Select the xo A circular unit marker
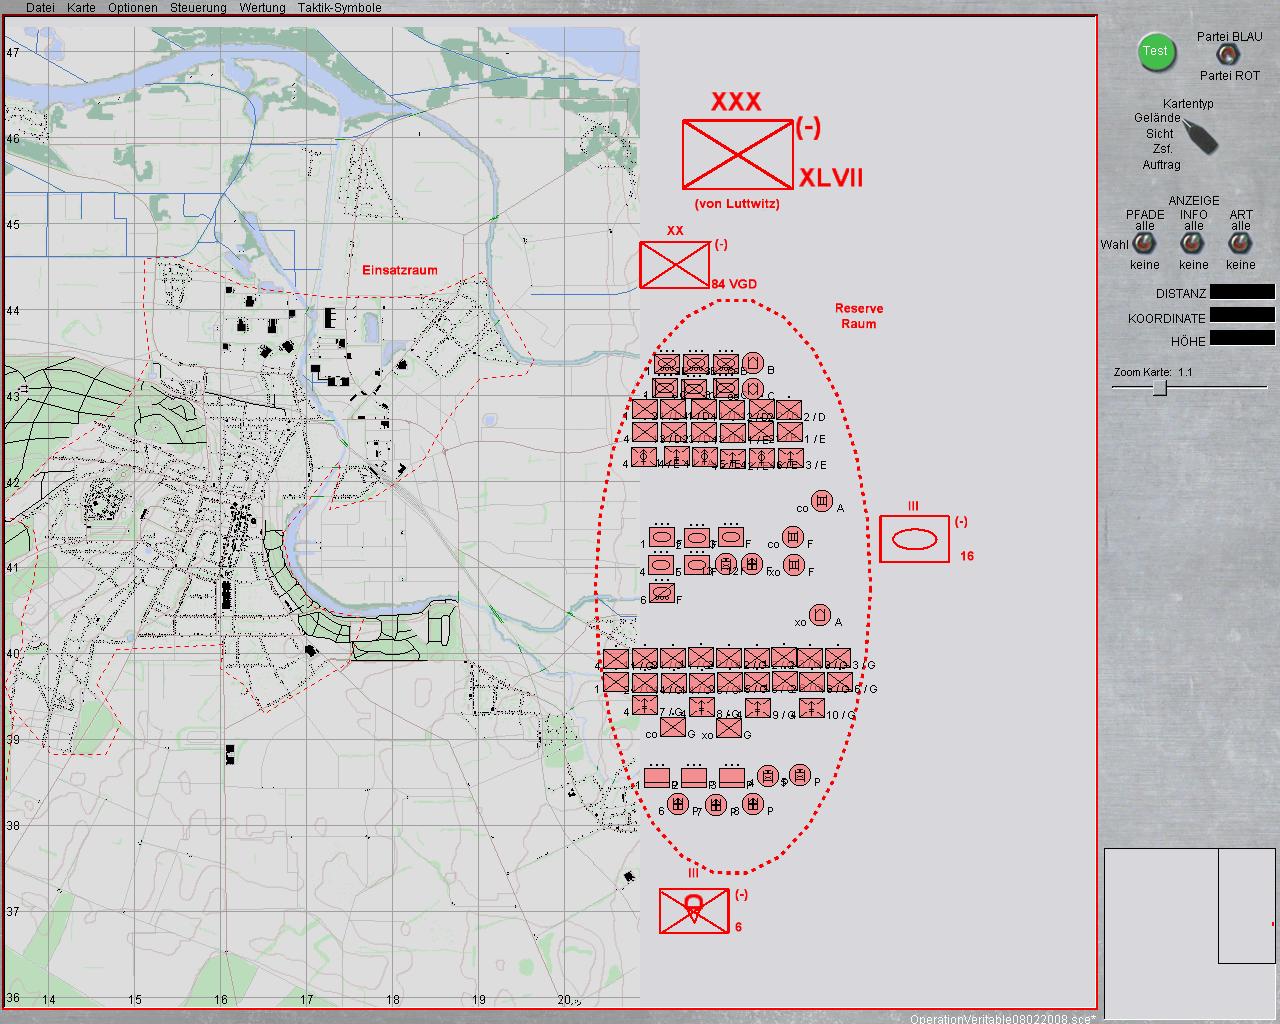This screenshot has width=1280, height=1024. [820, 614]
